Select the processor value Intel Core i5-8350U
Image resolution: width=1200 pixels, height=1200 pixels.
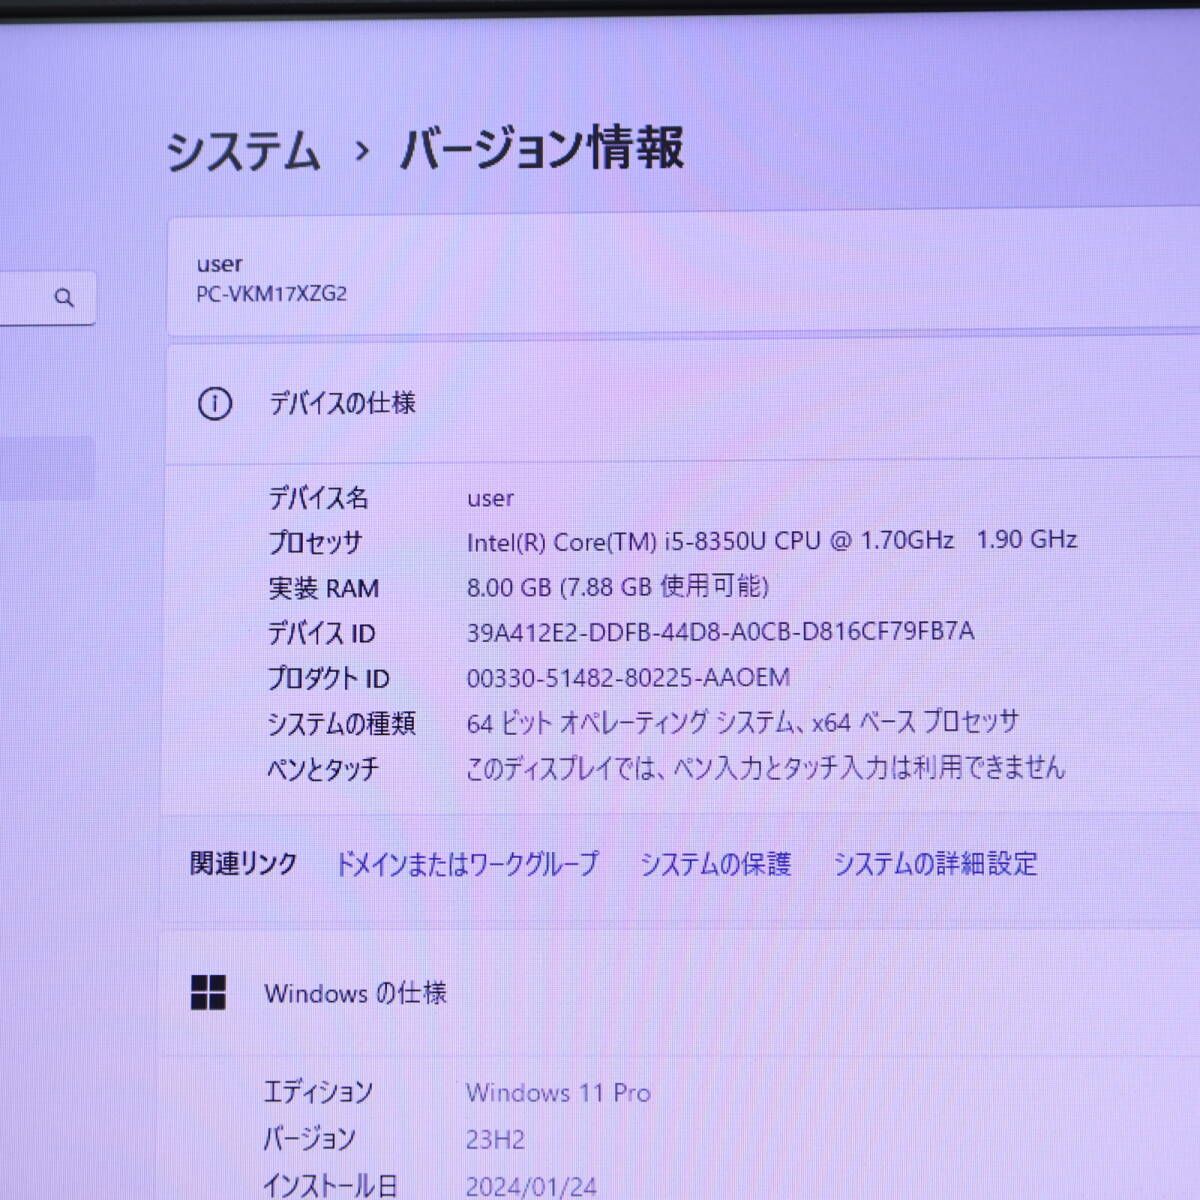click(x=771, y=541)
